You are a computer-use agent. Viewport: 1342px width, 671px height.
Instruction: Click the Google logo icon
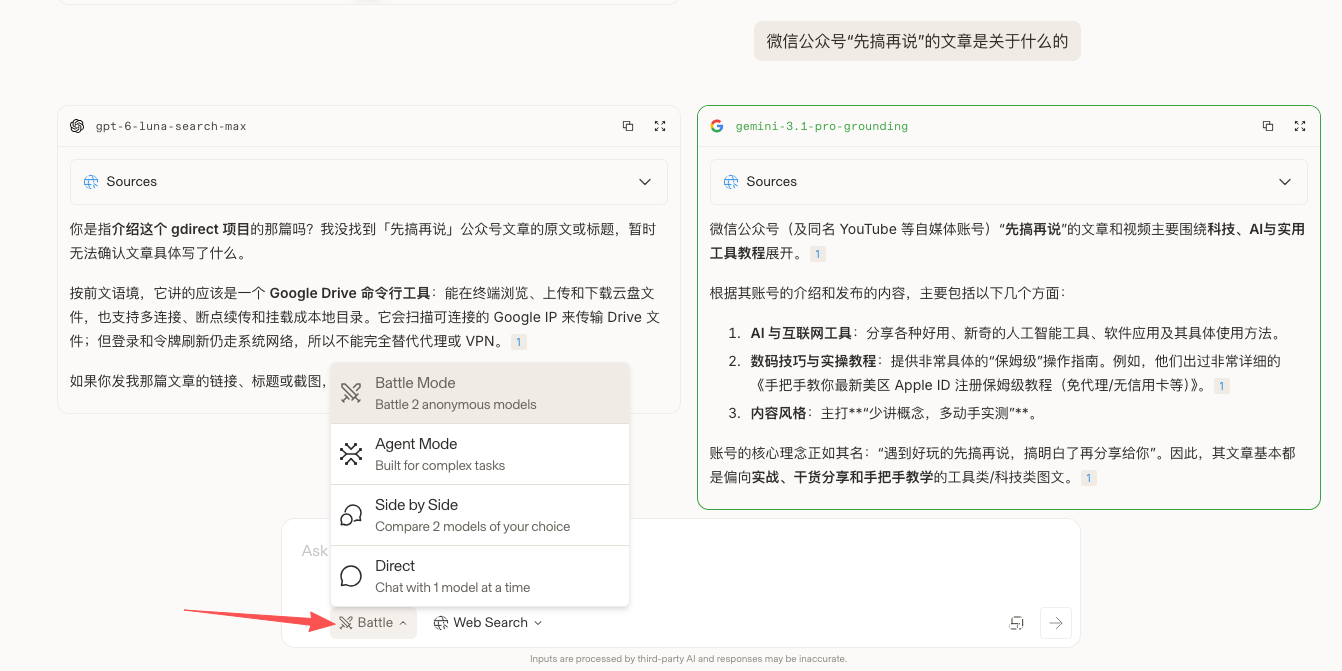(x=717, y=126)
